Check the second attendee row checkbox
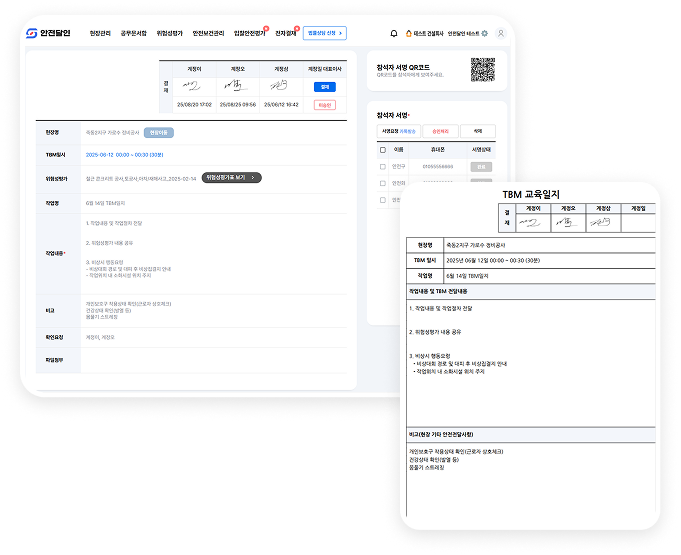Viewport: 681px width, 555px height. point(382,183)
